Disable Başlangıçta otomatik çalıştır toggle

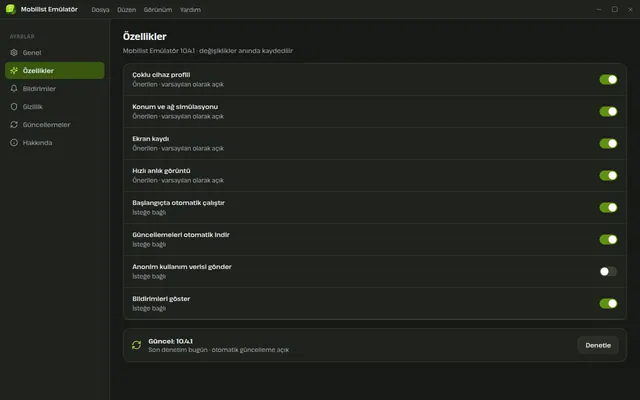click(608, 207)
